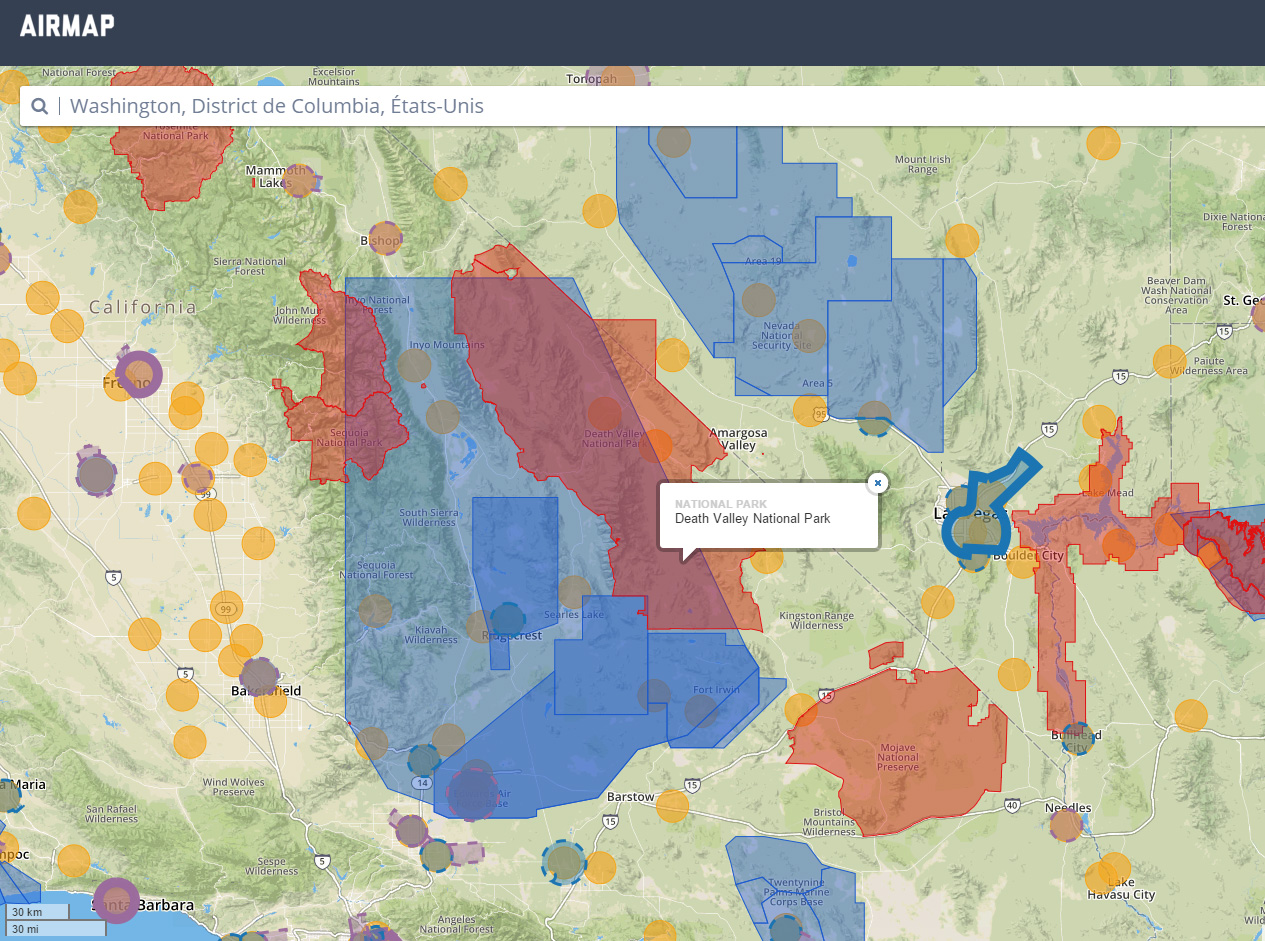Image resolution: width=1265 pixels, height=941 pixels.
Task: Click the AIRMAP logo
Action: 67,25
